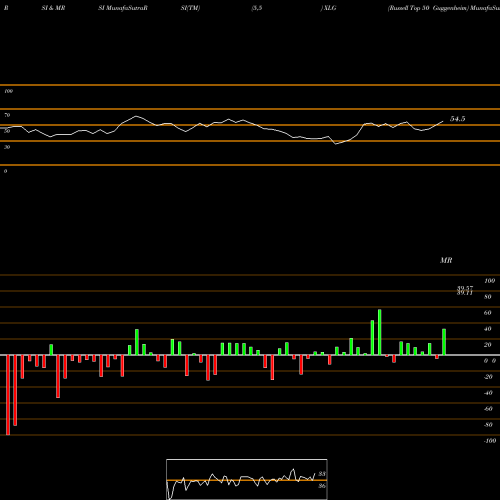The width and height of the screenshot is (500, 500).
Task: Click the MR label above histogram
Action: [x=446, y=260]
